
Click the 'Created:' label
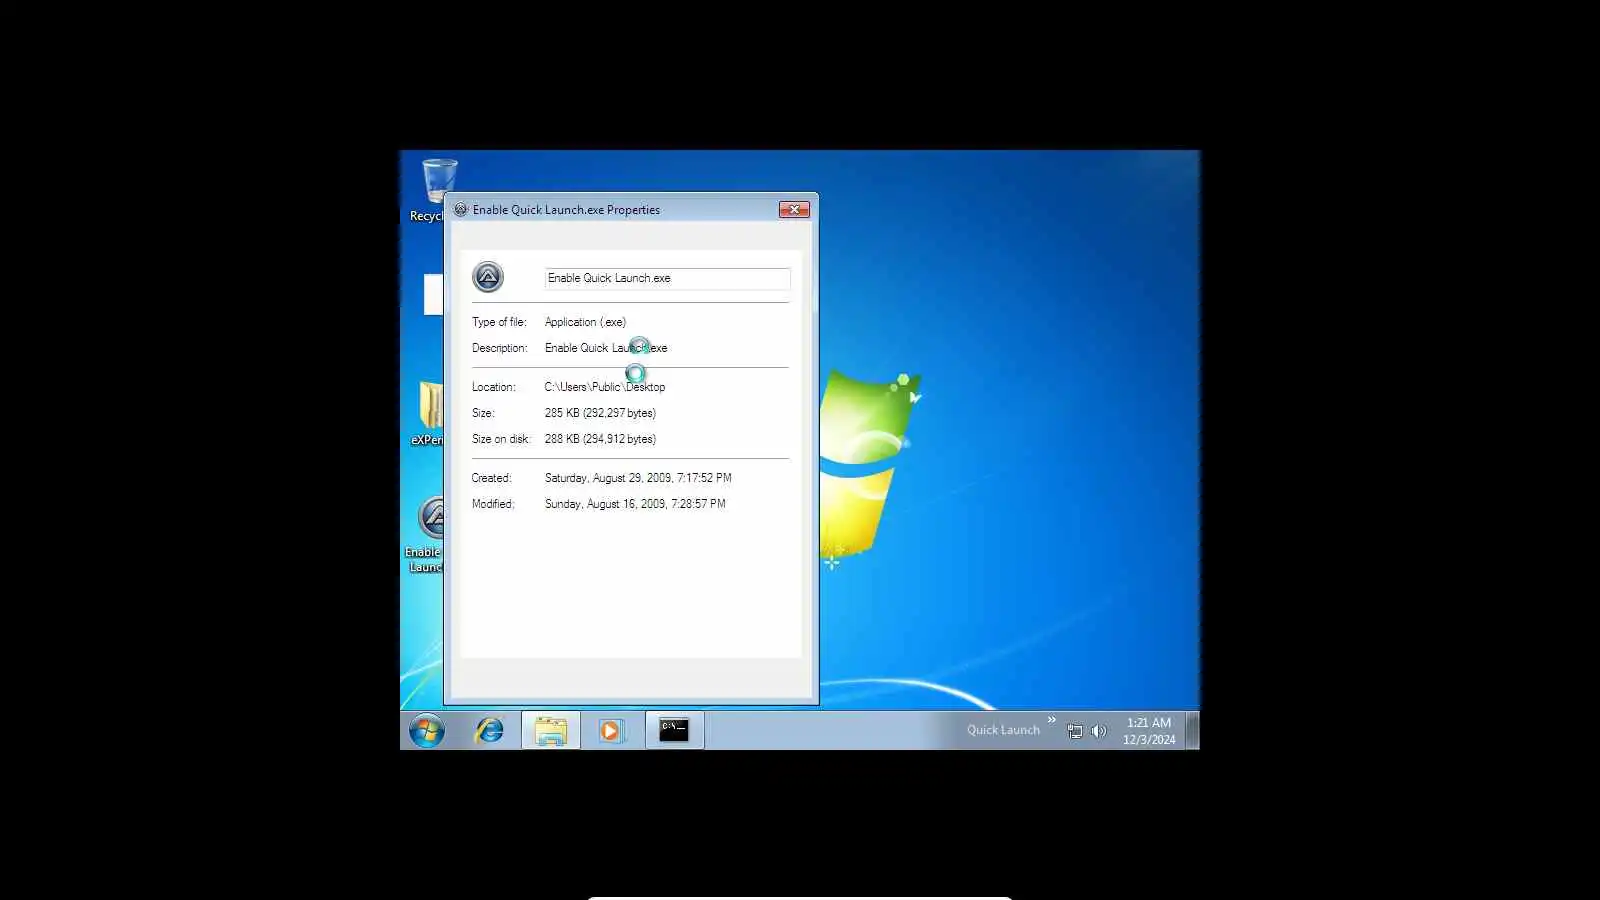pyautogui.click(x=492, y=478)
